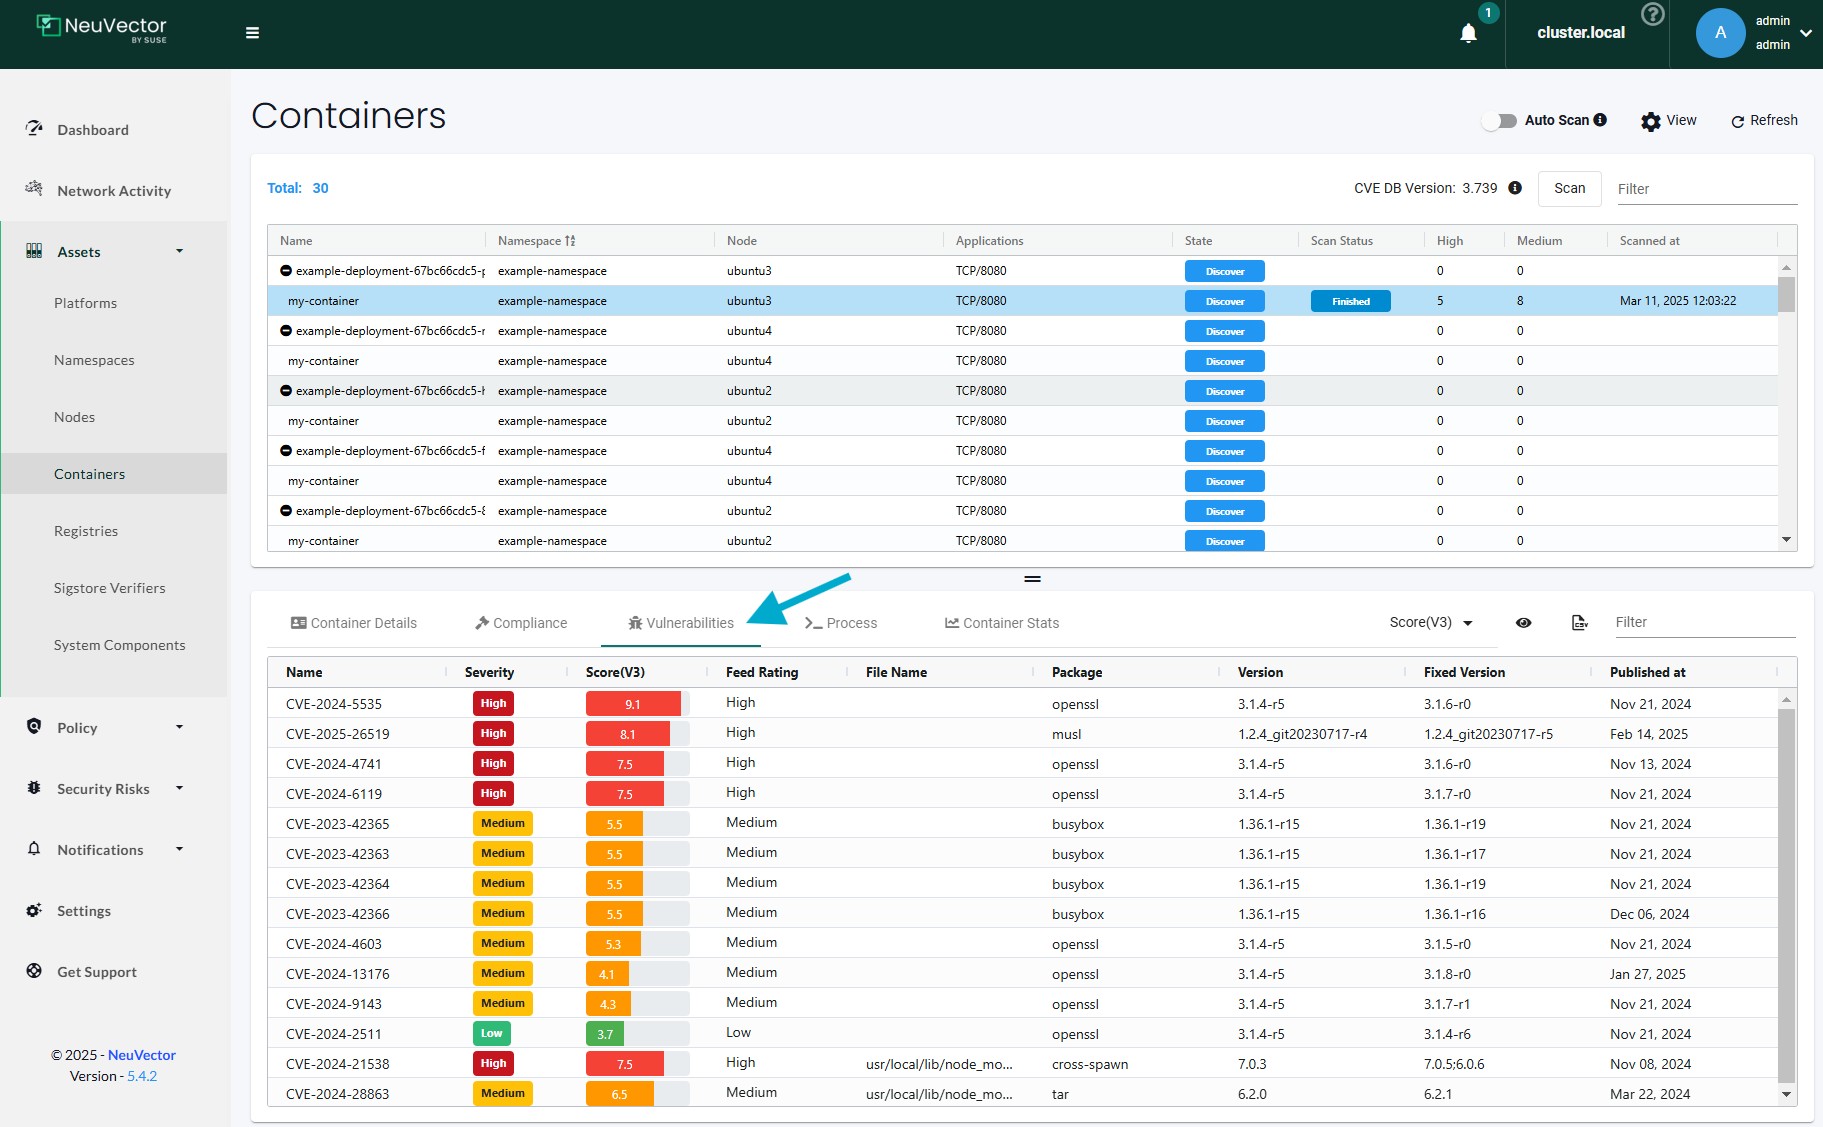Open the Registries page link

pyautogui.click(x=86, y=530)
